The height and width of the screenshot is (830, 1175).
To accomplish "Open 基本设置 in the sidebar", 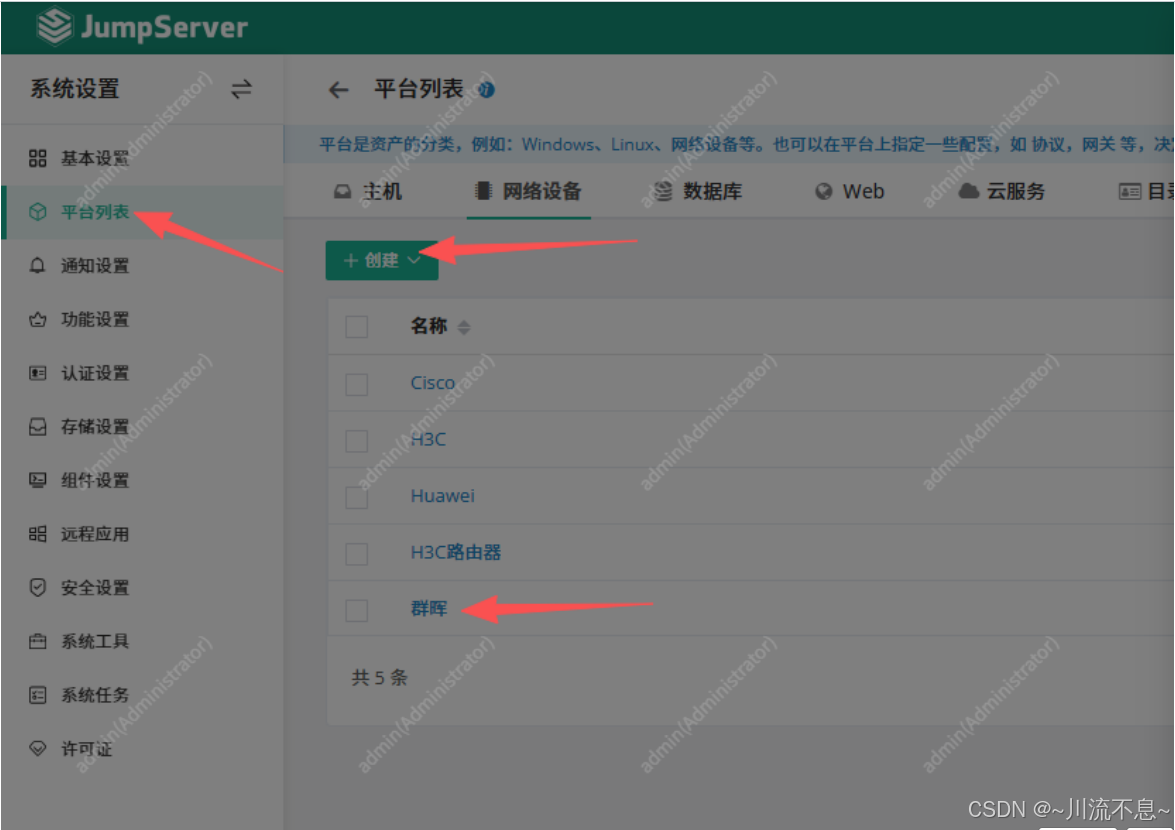I will point(95,158).
